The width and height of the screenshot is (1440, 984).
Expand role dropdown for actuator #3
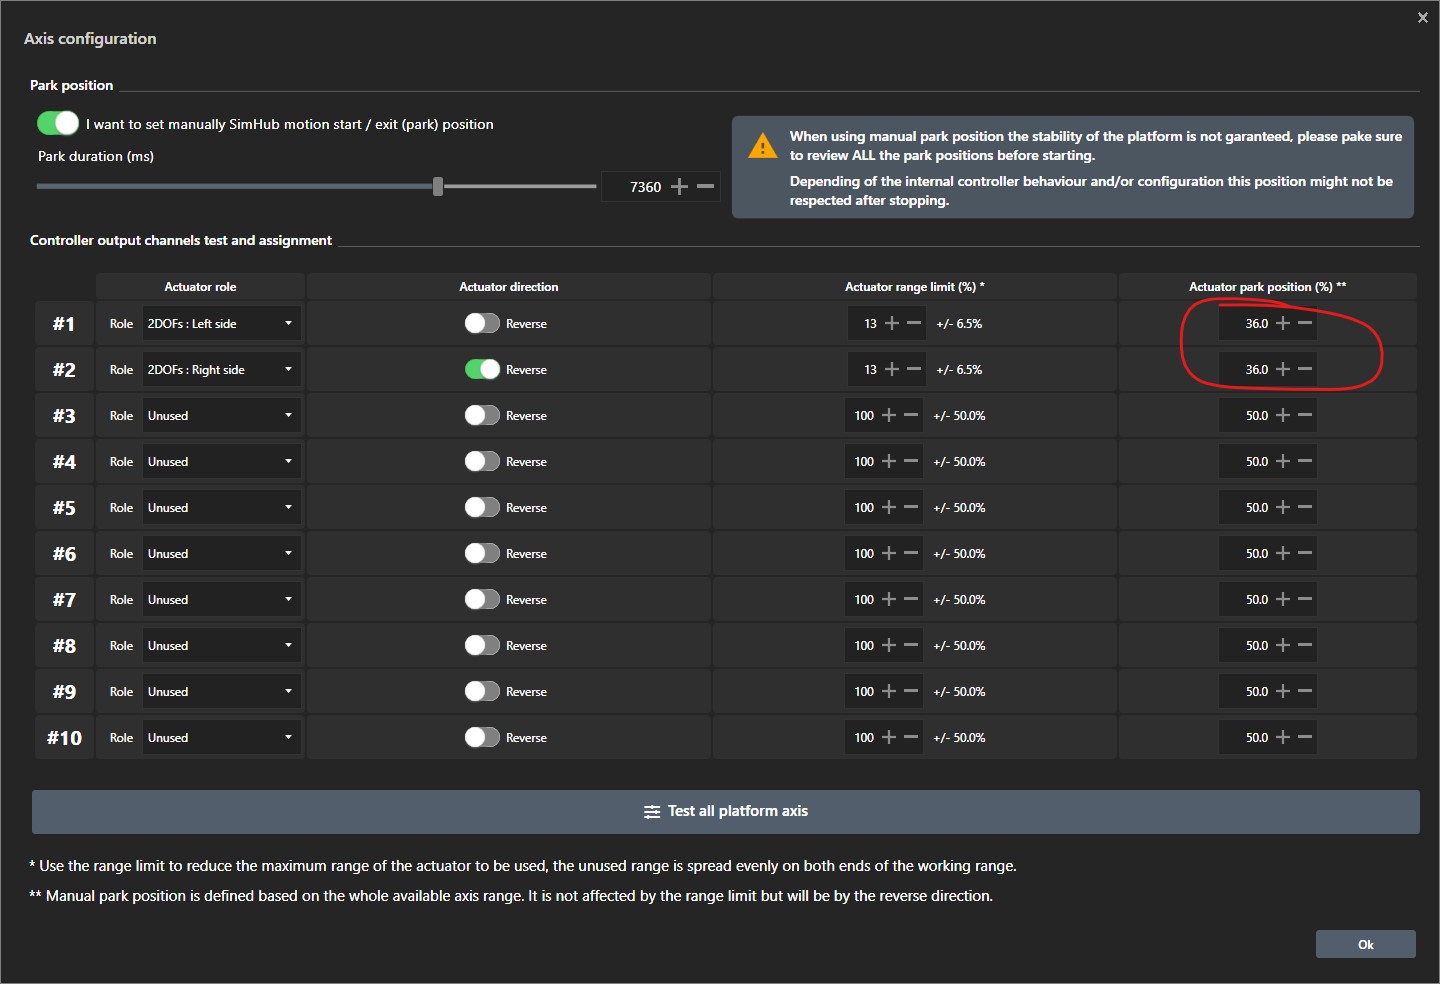[x=221, y=416]
